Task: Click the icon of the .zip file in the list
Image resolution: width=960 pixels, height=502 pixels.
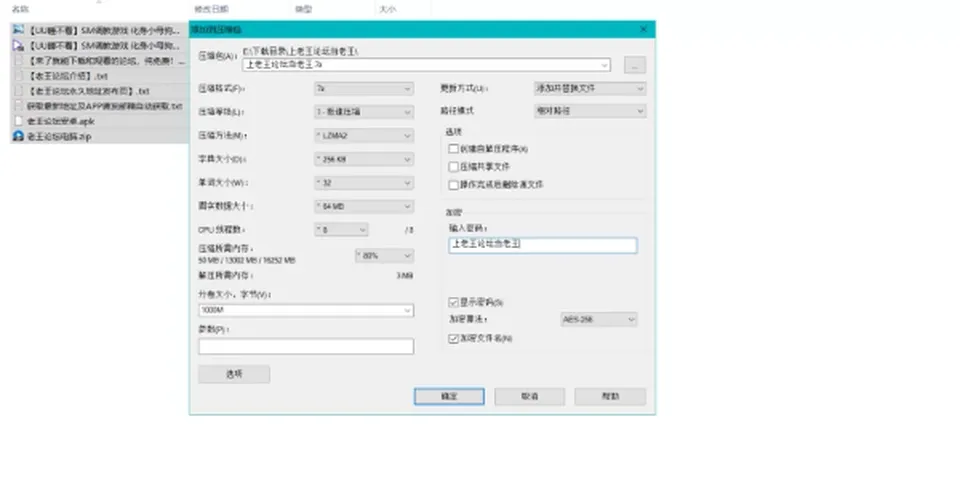Action: [x=18, y=136]
